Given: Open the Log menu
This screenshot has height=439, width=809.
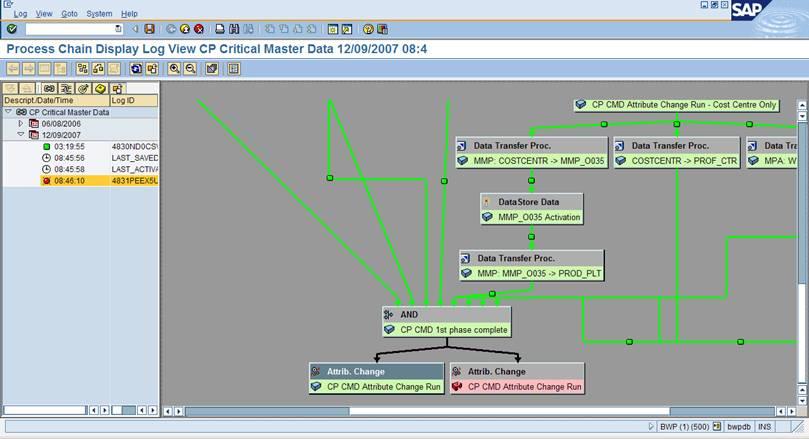Looking at the screenshot, I should pyautogui.click(x=20, y=14).
